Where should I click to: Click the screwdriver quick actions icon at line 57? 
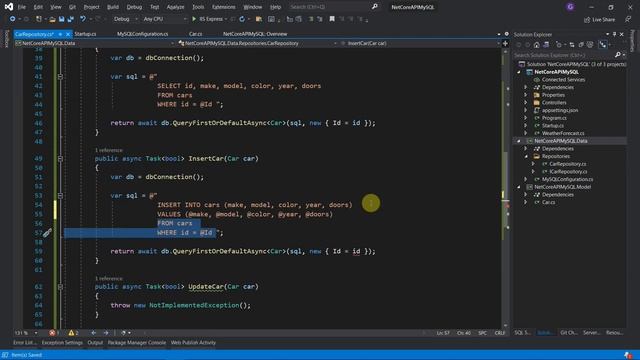47,233
